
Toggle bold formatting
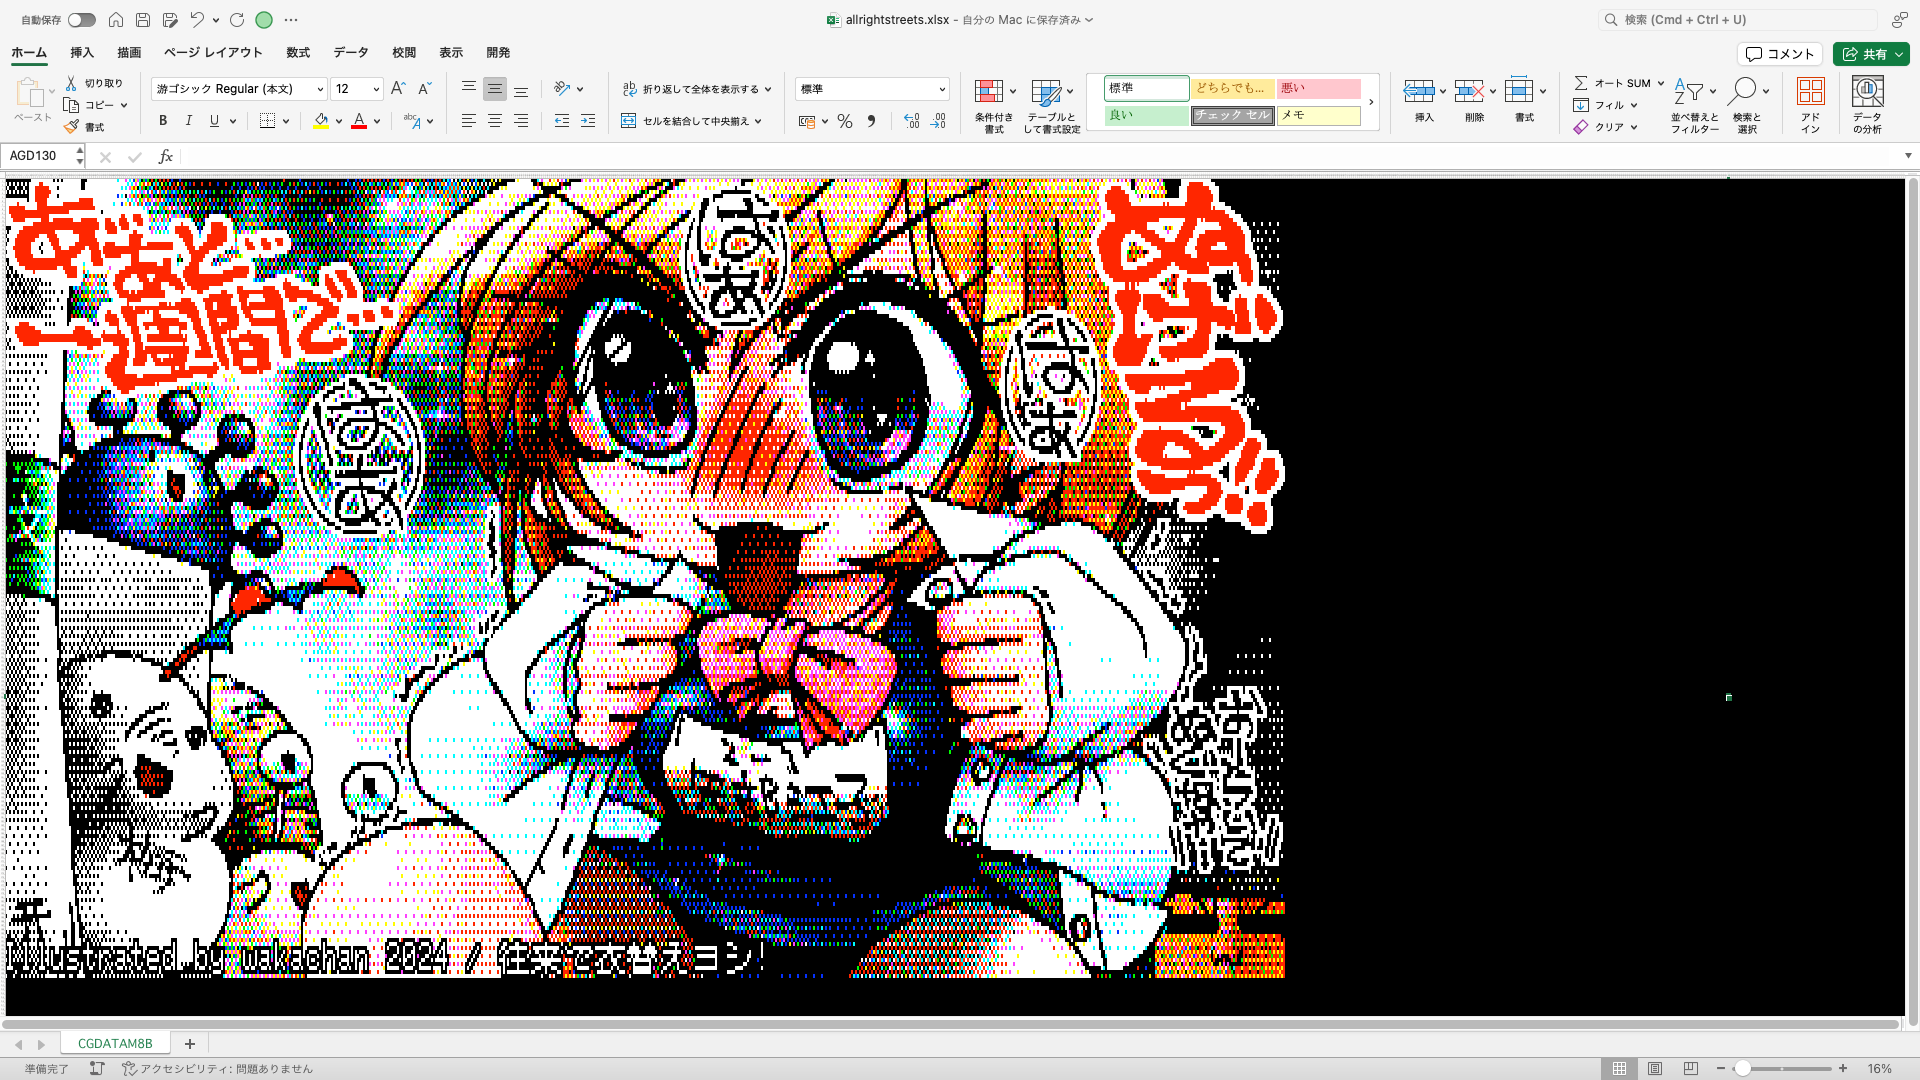(163, 121)
